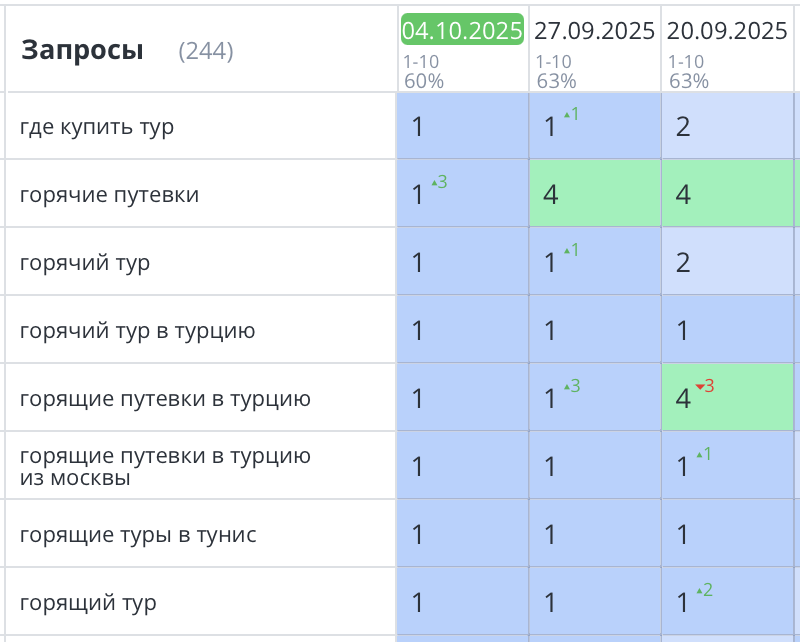Image resolution: width=800 pixels, height=642 pixels.
Task: Click the up-arrow in где купить тур row
Action: tap(566, 114)
